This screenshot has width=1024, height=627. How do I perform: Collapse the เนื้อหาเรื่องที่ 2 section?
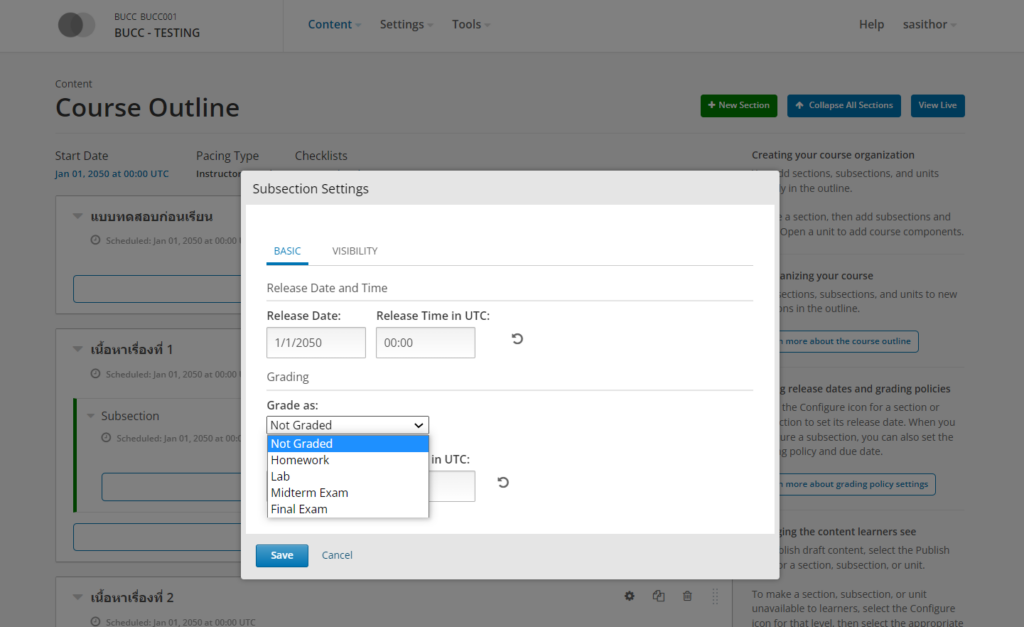tap(78, 597)
